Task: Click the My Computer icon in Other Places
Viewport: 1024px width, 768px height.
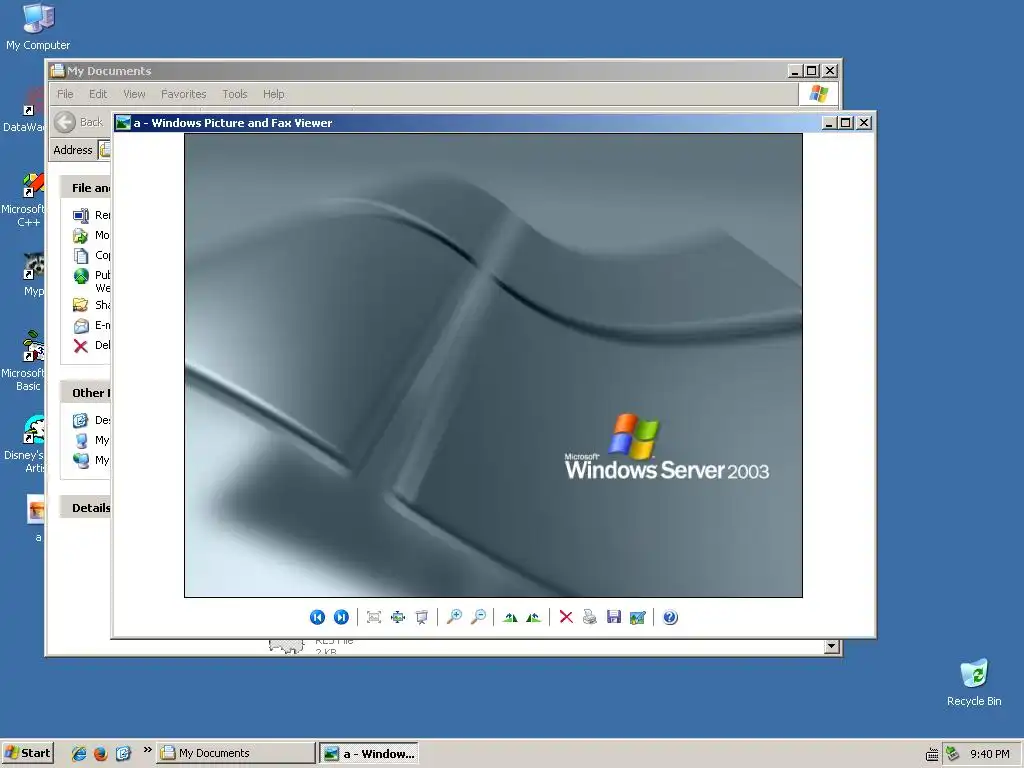Action: click(81, 440)
